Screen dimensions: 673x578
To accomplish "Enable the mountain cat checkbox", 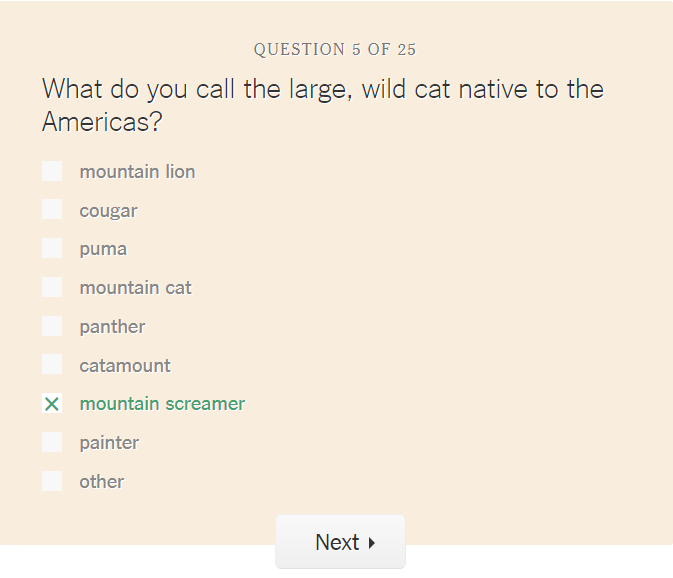I will click(x=52, y=288).
